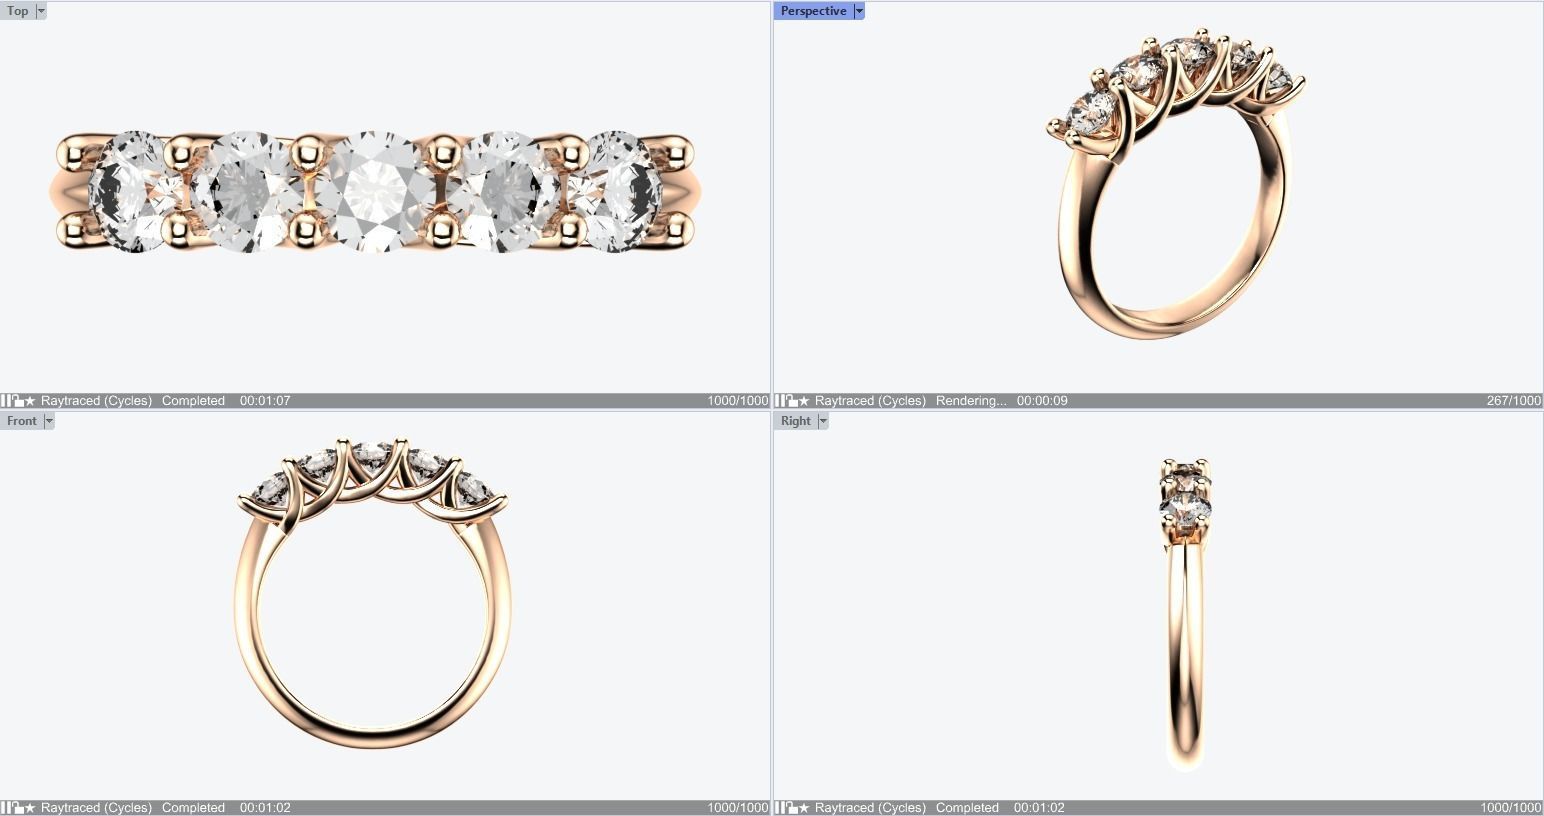Activate the Right viewport title label
The width and height of the screenshot is (1544, 816).
tap(796, 421)
